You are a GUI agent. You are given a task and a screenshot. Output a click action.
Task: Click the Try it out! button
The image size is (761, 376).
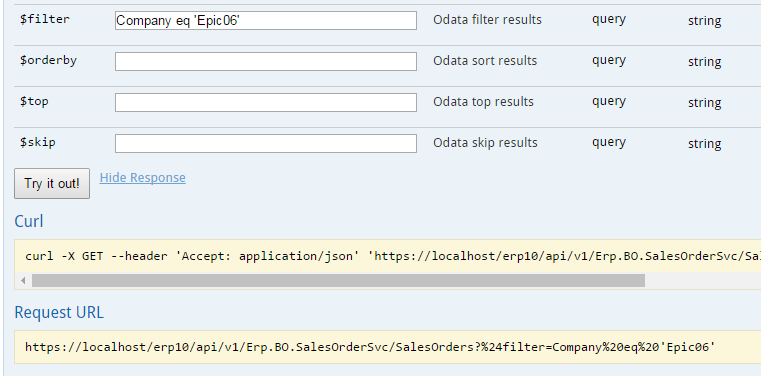[52, 183]
